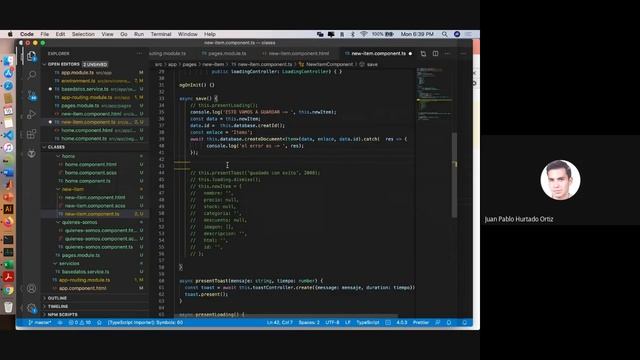Open the Accounts icon in activity bar
640x360 pixels.
click(x=31, y=288)
